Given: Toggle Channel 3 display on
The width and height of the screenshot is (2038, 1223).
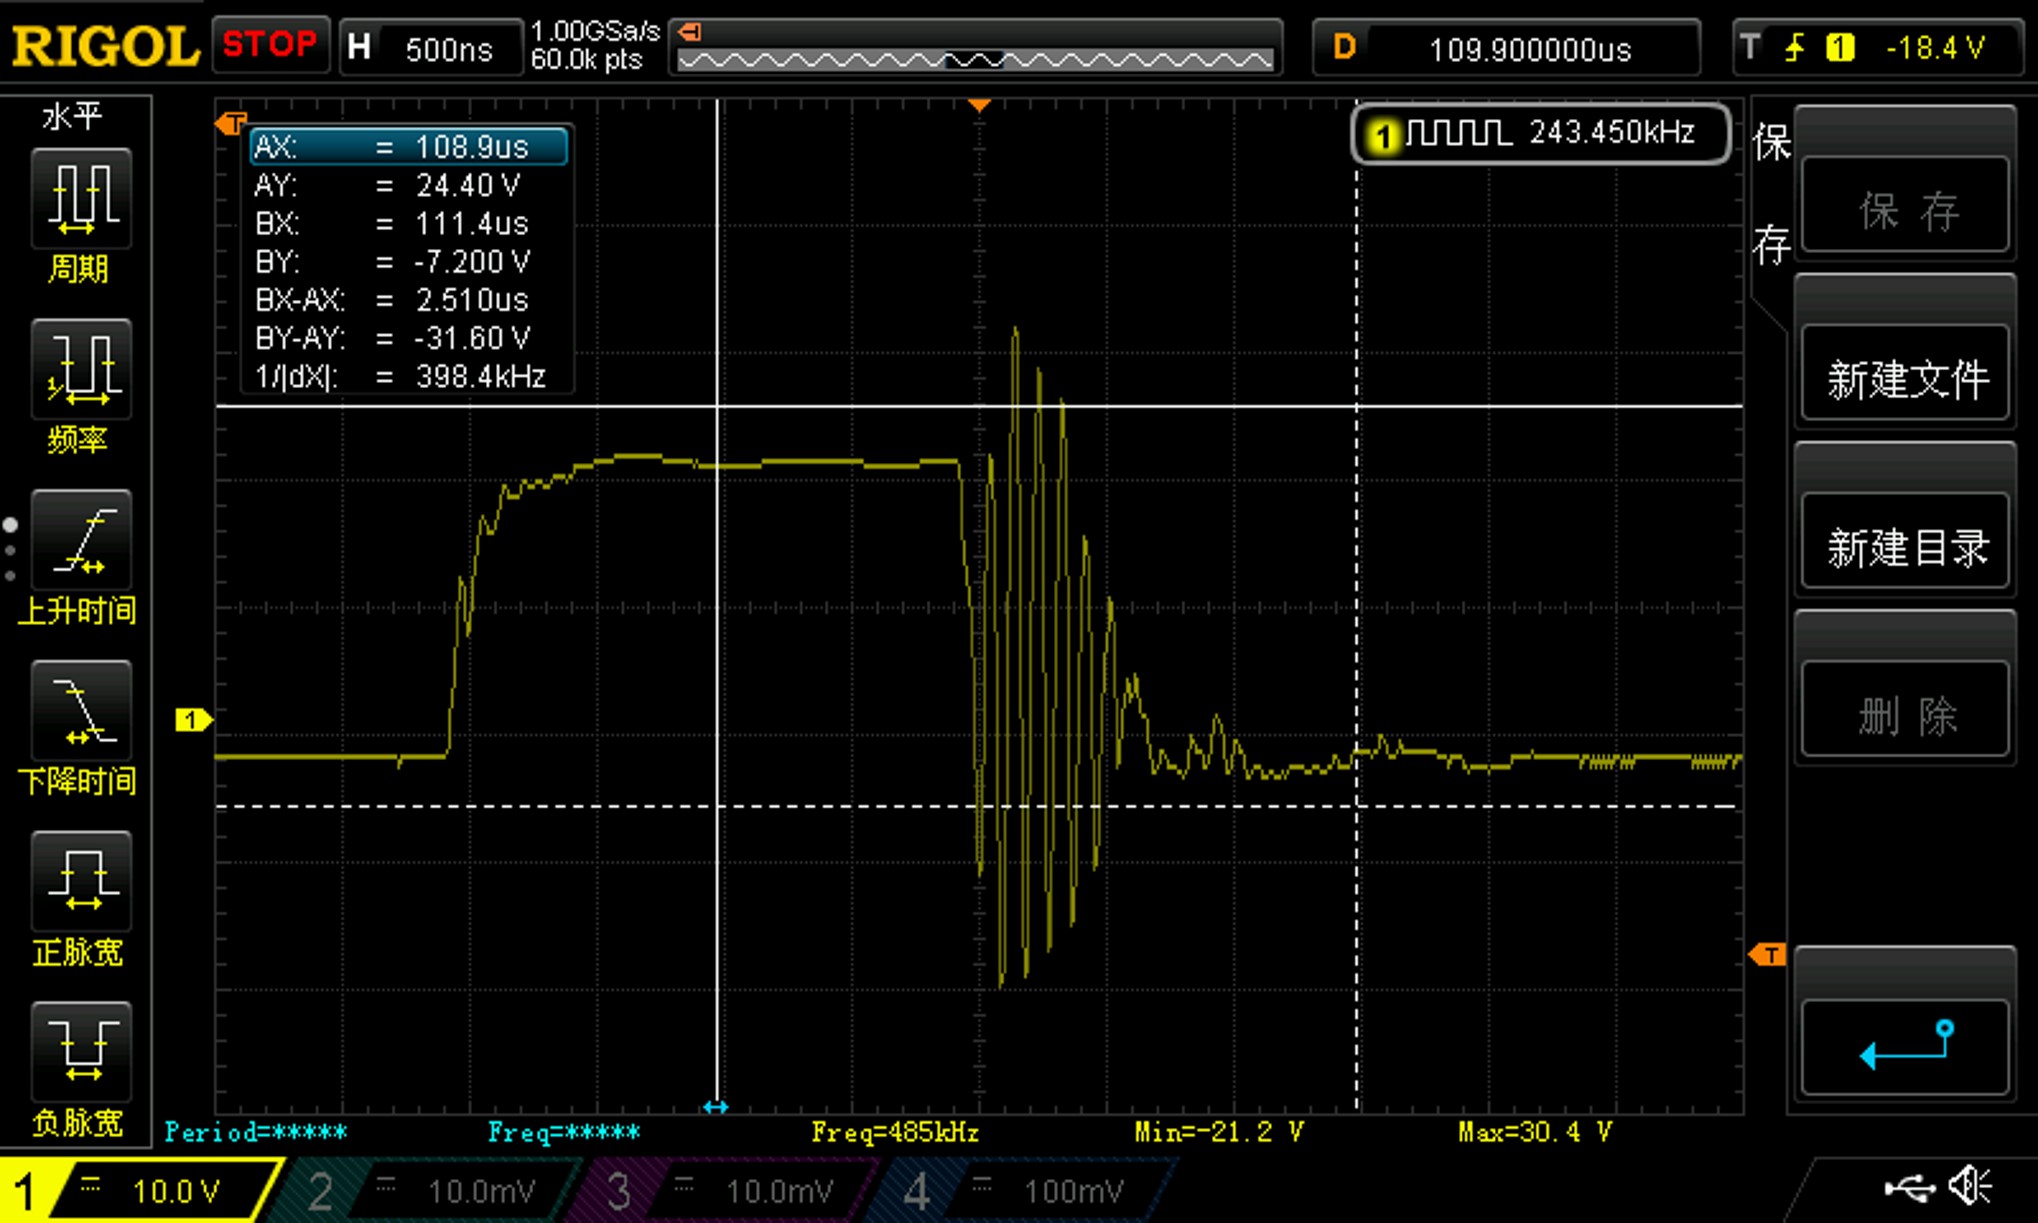Looking at the screenshot, I should pyautogui.click(x=620, y=1190).
